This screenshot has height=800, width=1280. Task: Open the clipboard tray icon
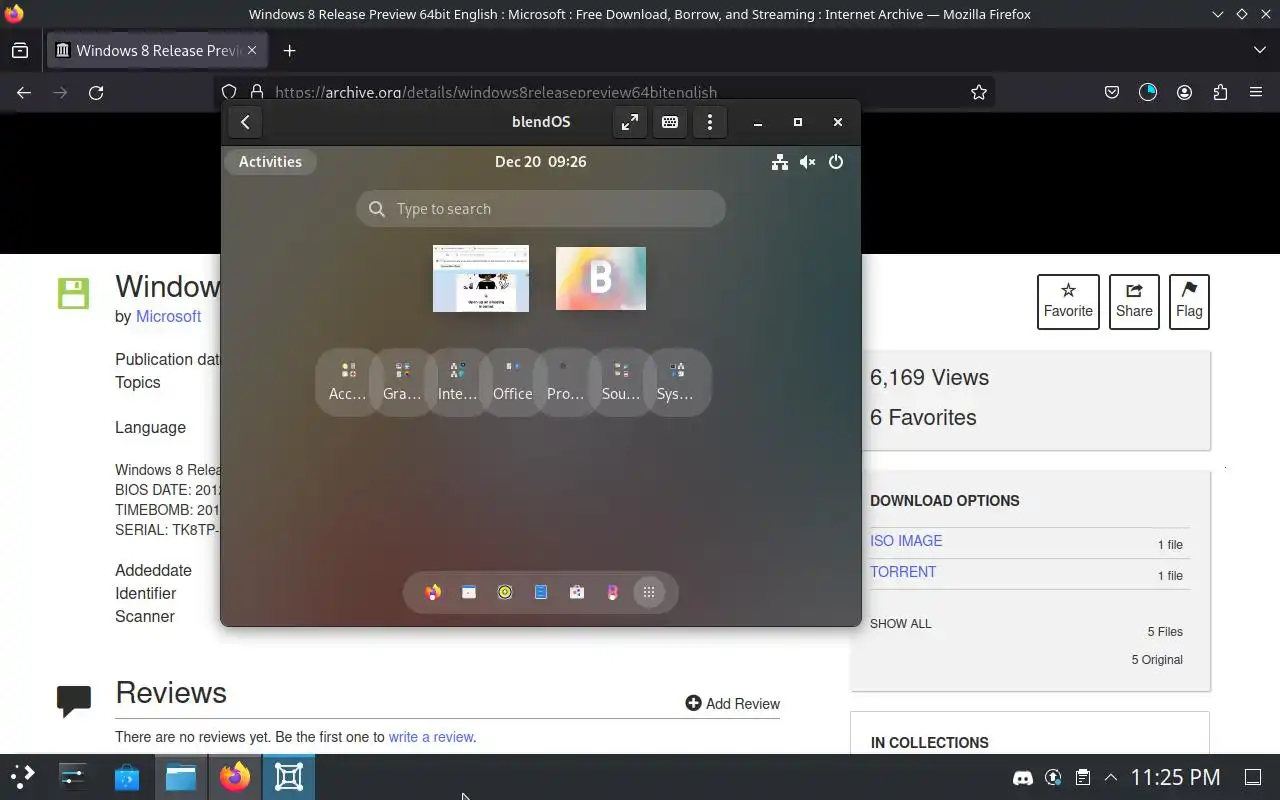pos(1082,777)
